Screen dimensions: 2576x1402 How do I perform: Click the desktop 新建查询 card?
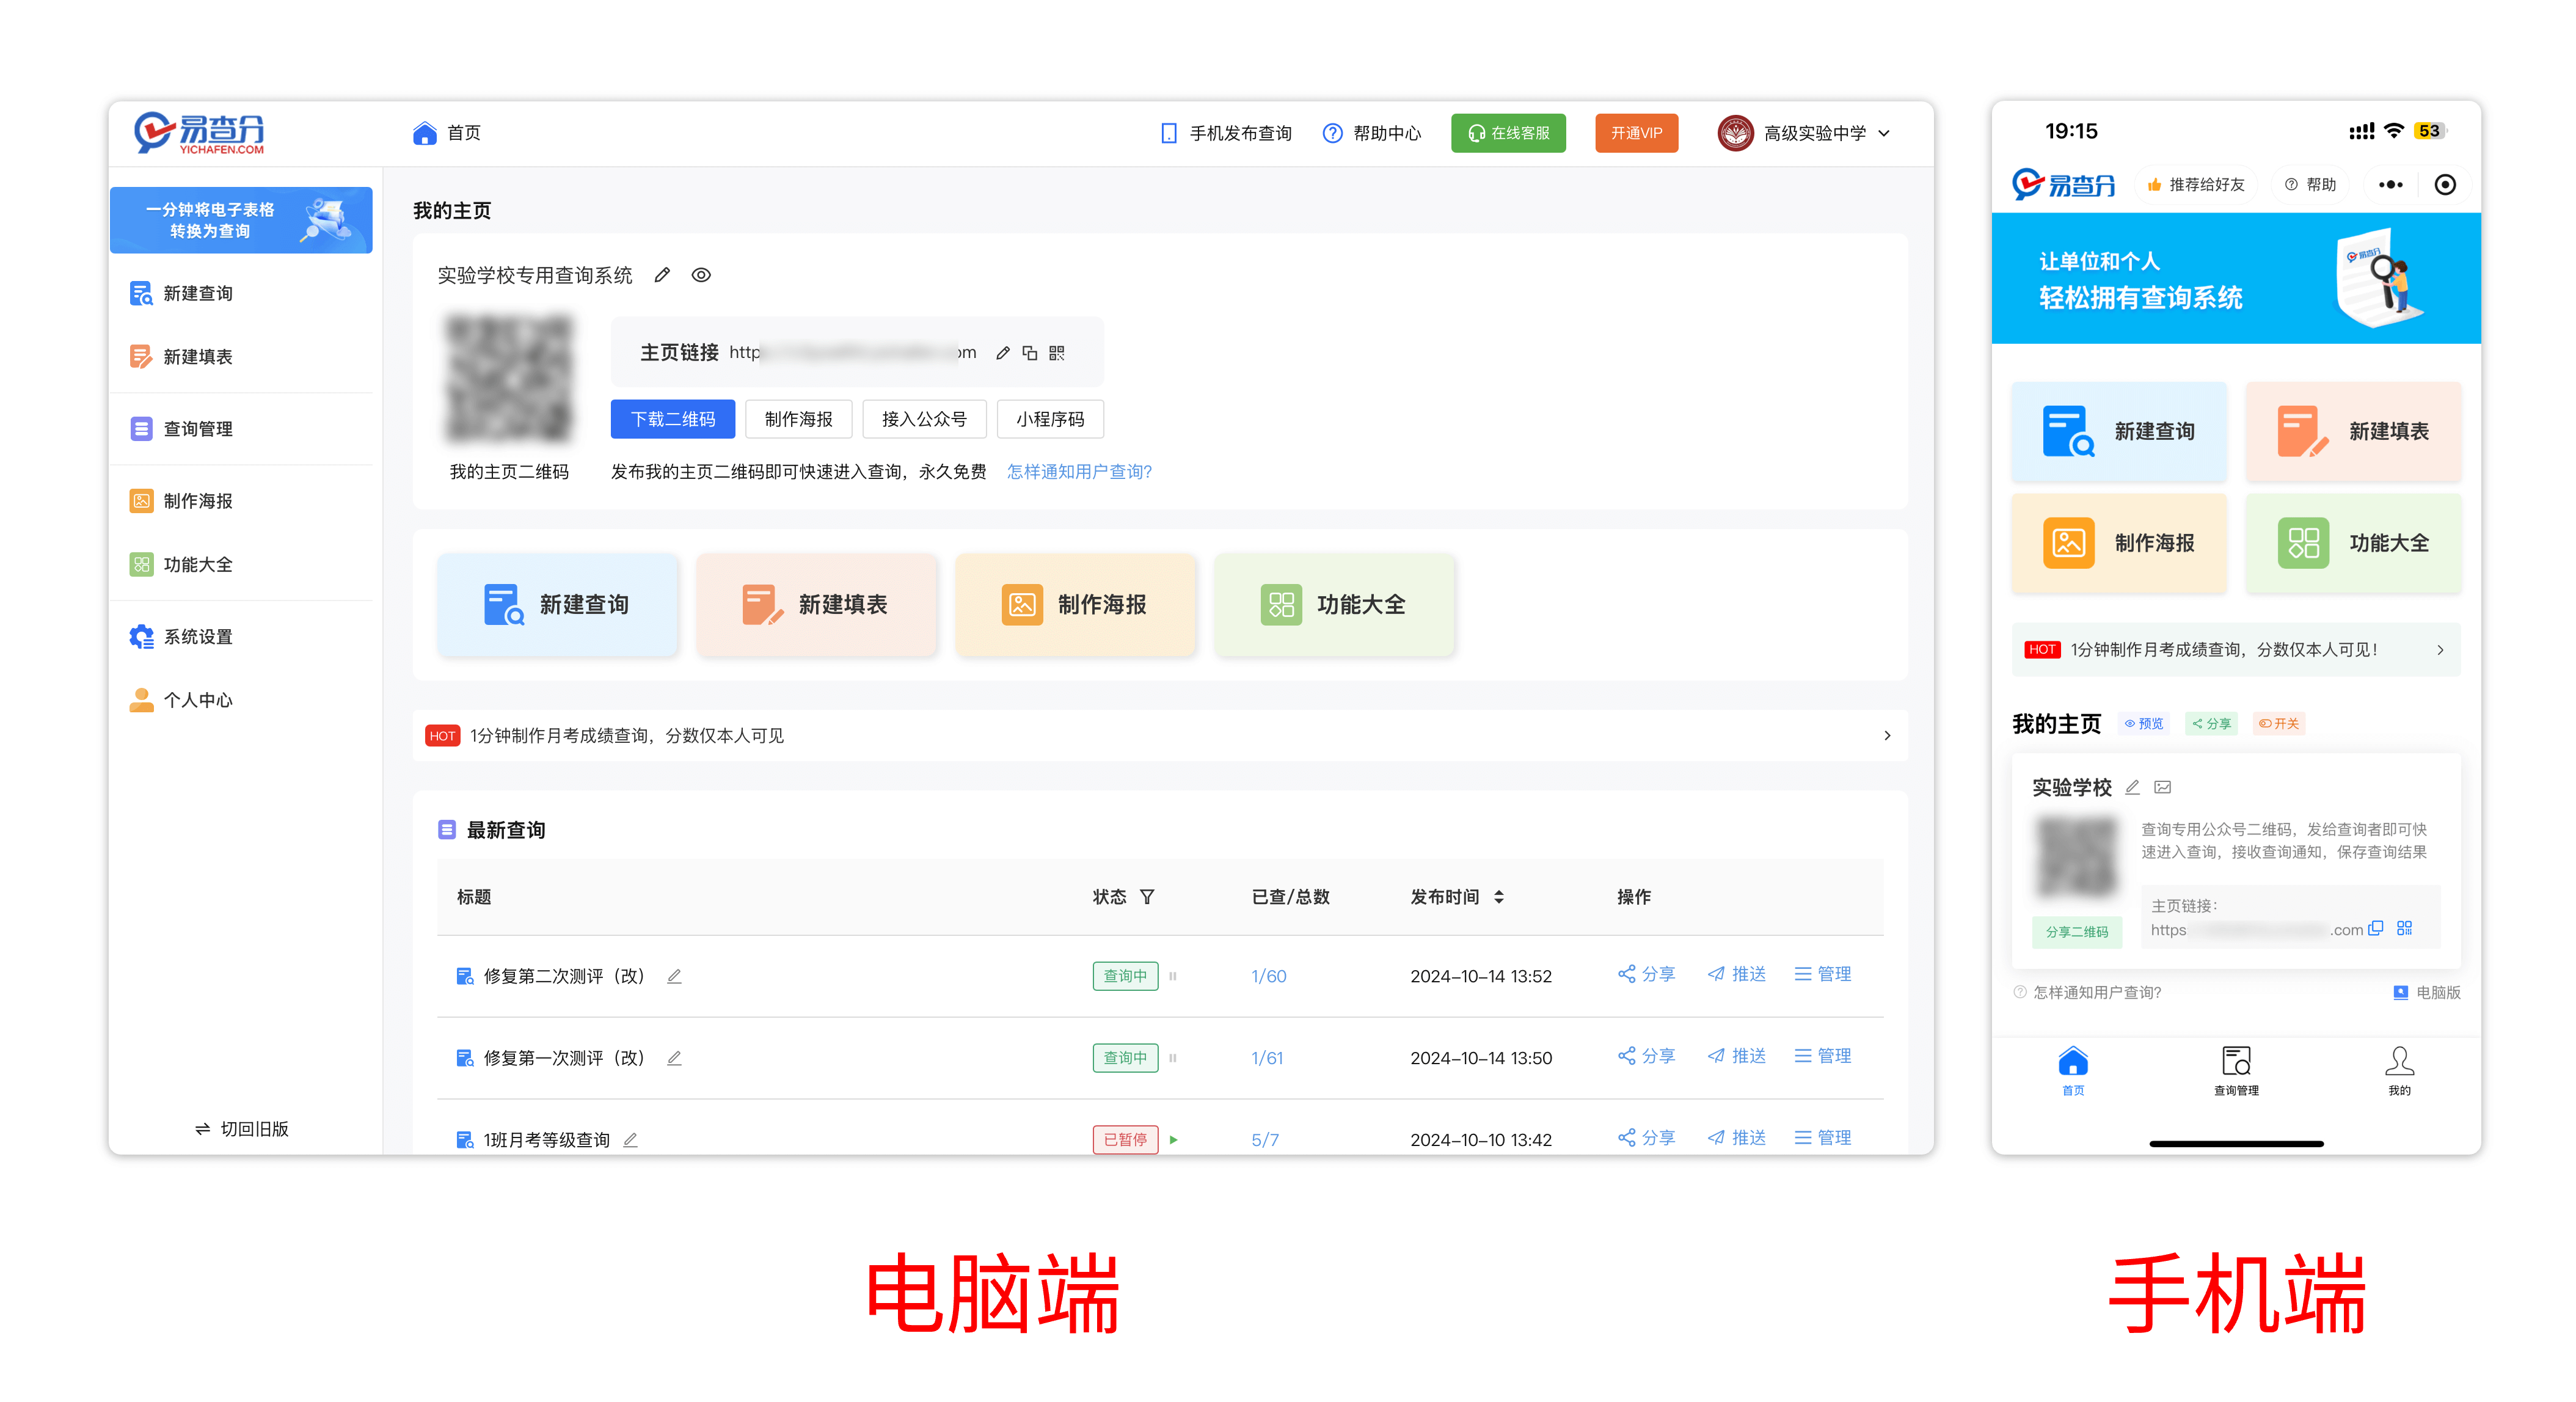coord(557,604)
